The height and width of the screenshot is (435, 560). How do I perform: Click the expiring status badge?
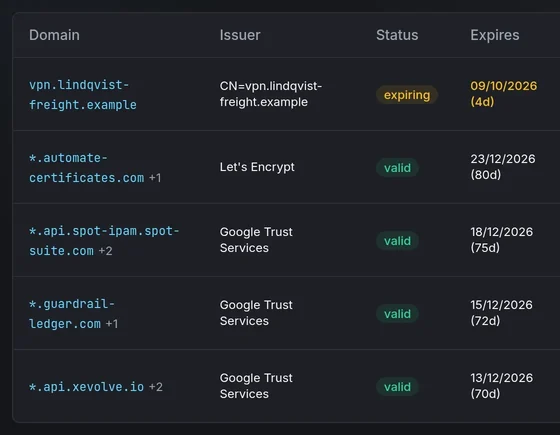[407, 95]
